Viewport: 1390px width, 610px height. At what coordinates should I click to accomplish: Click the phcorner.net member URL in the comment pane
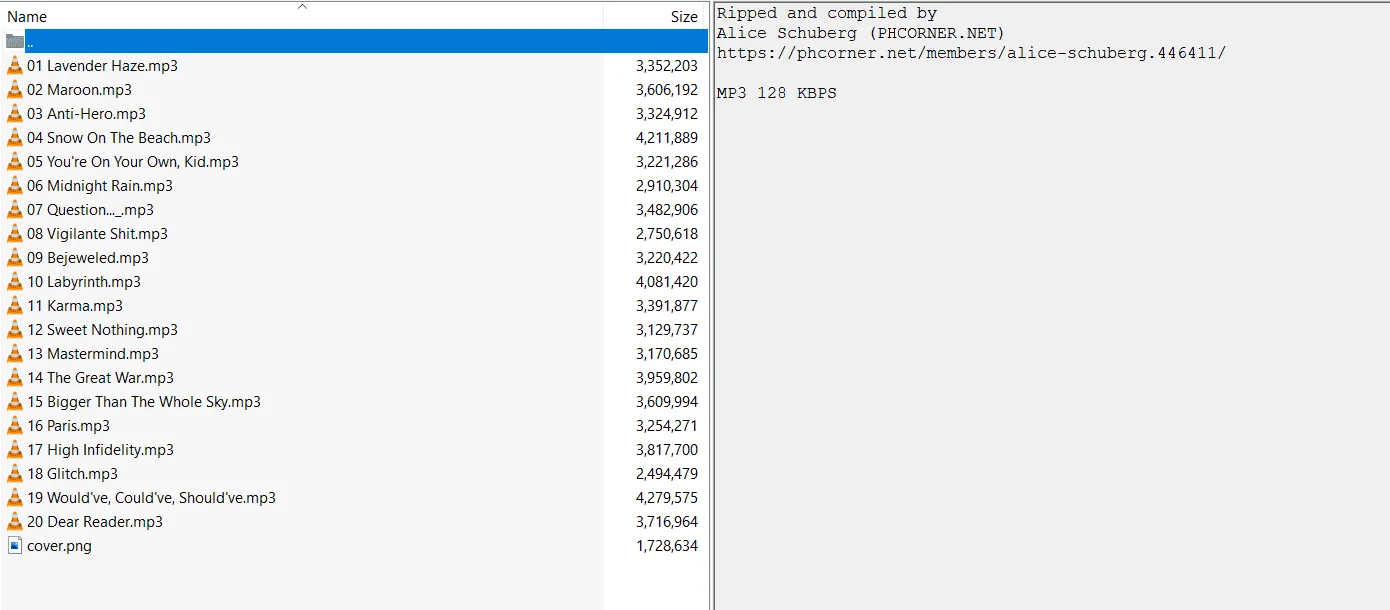coord(971,53)
